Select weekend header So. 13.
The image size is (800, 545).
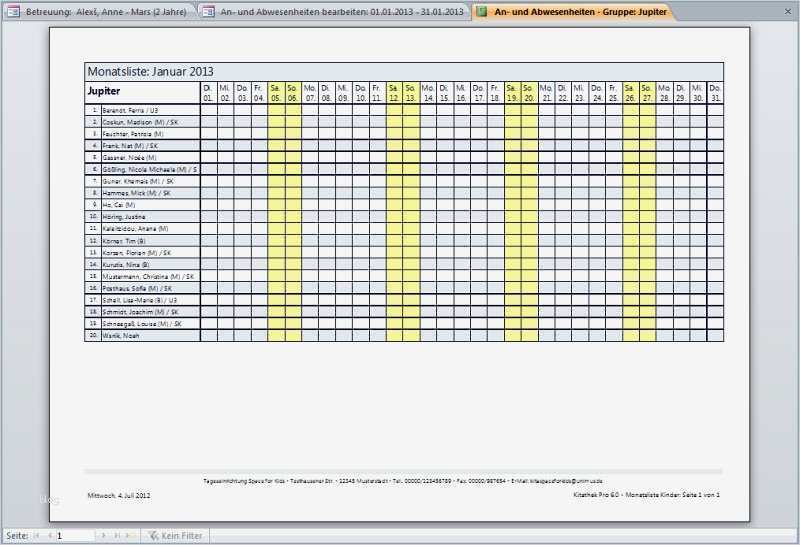[411, 93]
